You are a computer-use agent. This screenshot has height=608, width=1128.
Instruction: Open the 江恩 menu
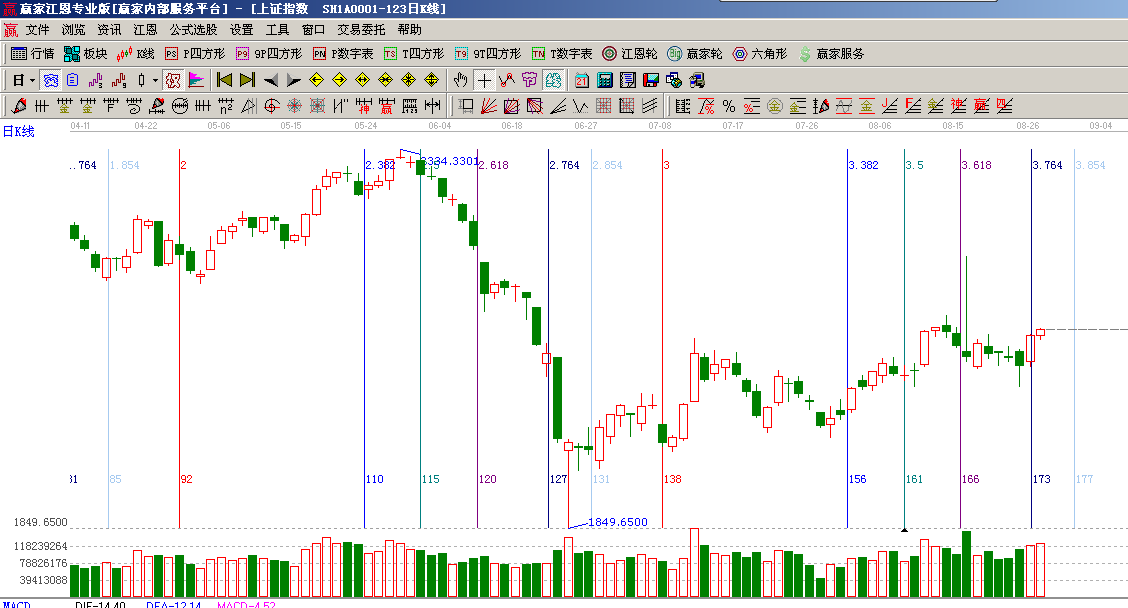[x=146, y=30]
